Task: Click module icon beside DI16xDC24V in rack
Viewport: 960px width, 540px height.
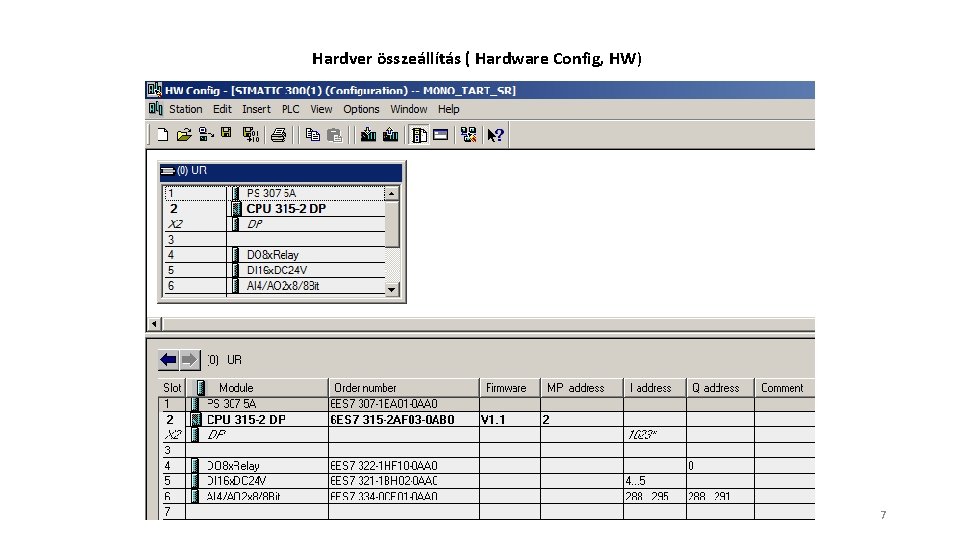Action: point(236,270)
